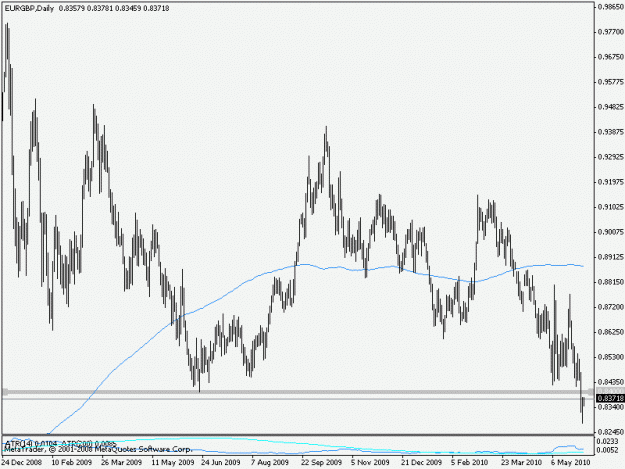
Task: Click the 26 Mar 2009 date label
Action: [122, 463]
